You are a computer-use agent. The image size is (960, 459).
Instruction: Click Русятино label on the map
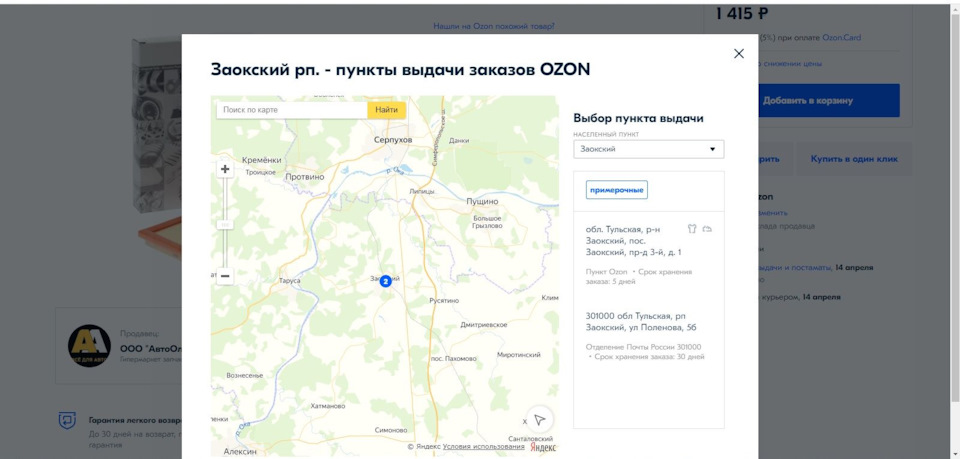click(x=444, y=300)
